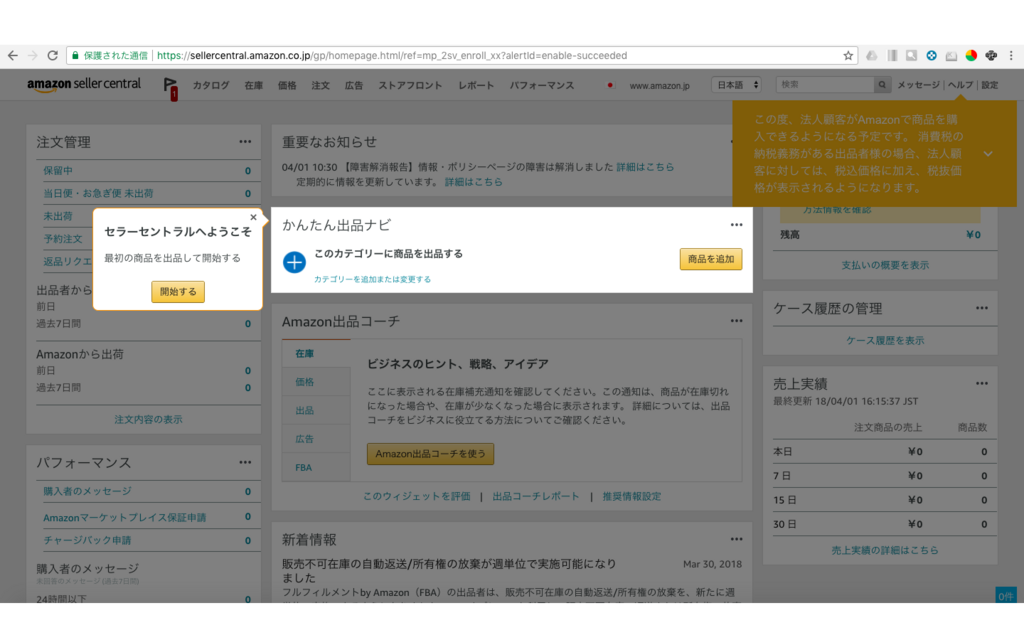Click 推奨情報設定 link
The height and width of the screenshot is (640, 1024).
coord(632,496)
